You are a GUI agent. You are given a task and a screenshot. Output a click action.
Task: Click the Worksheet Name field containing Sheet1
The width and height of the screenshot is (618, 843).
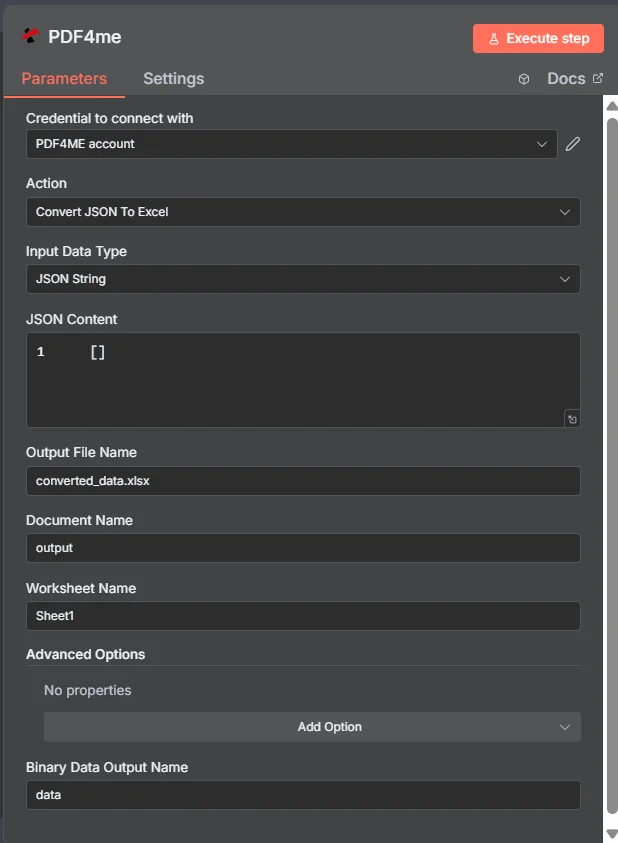coord(303,616)
